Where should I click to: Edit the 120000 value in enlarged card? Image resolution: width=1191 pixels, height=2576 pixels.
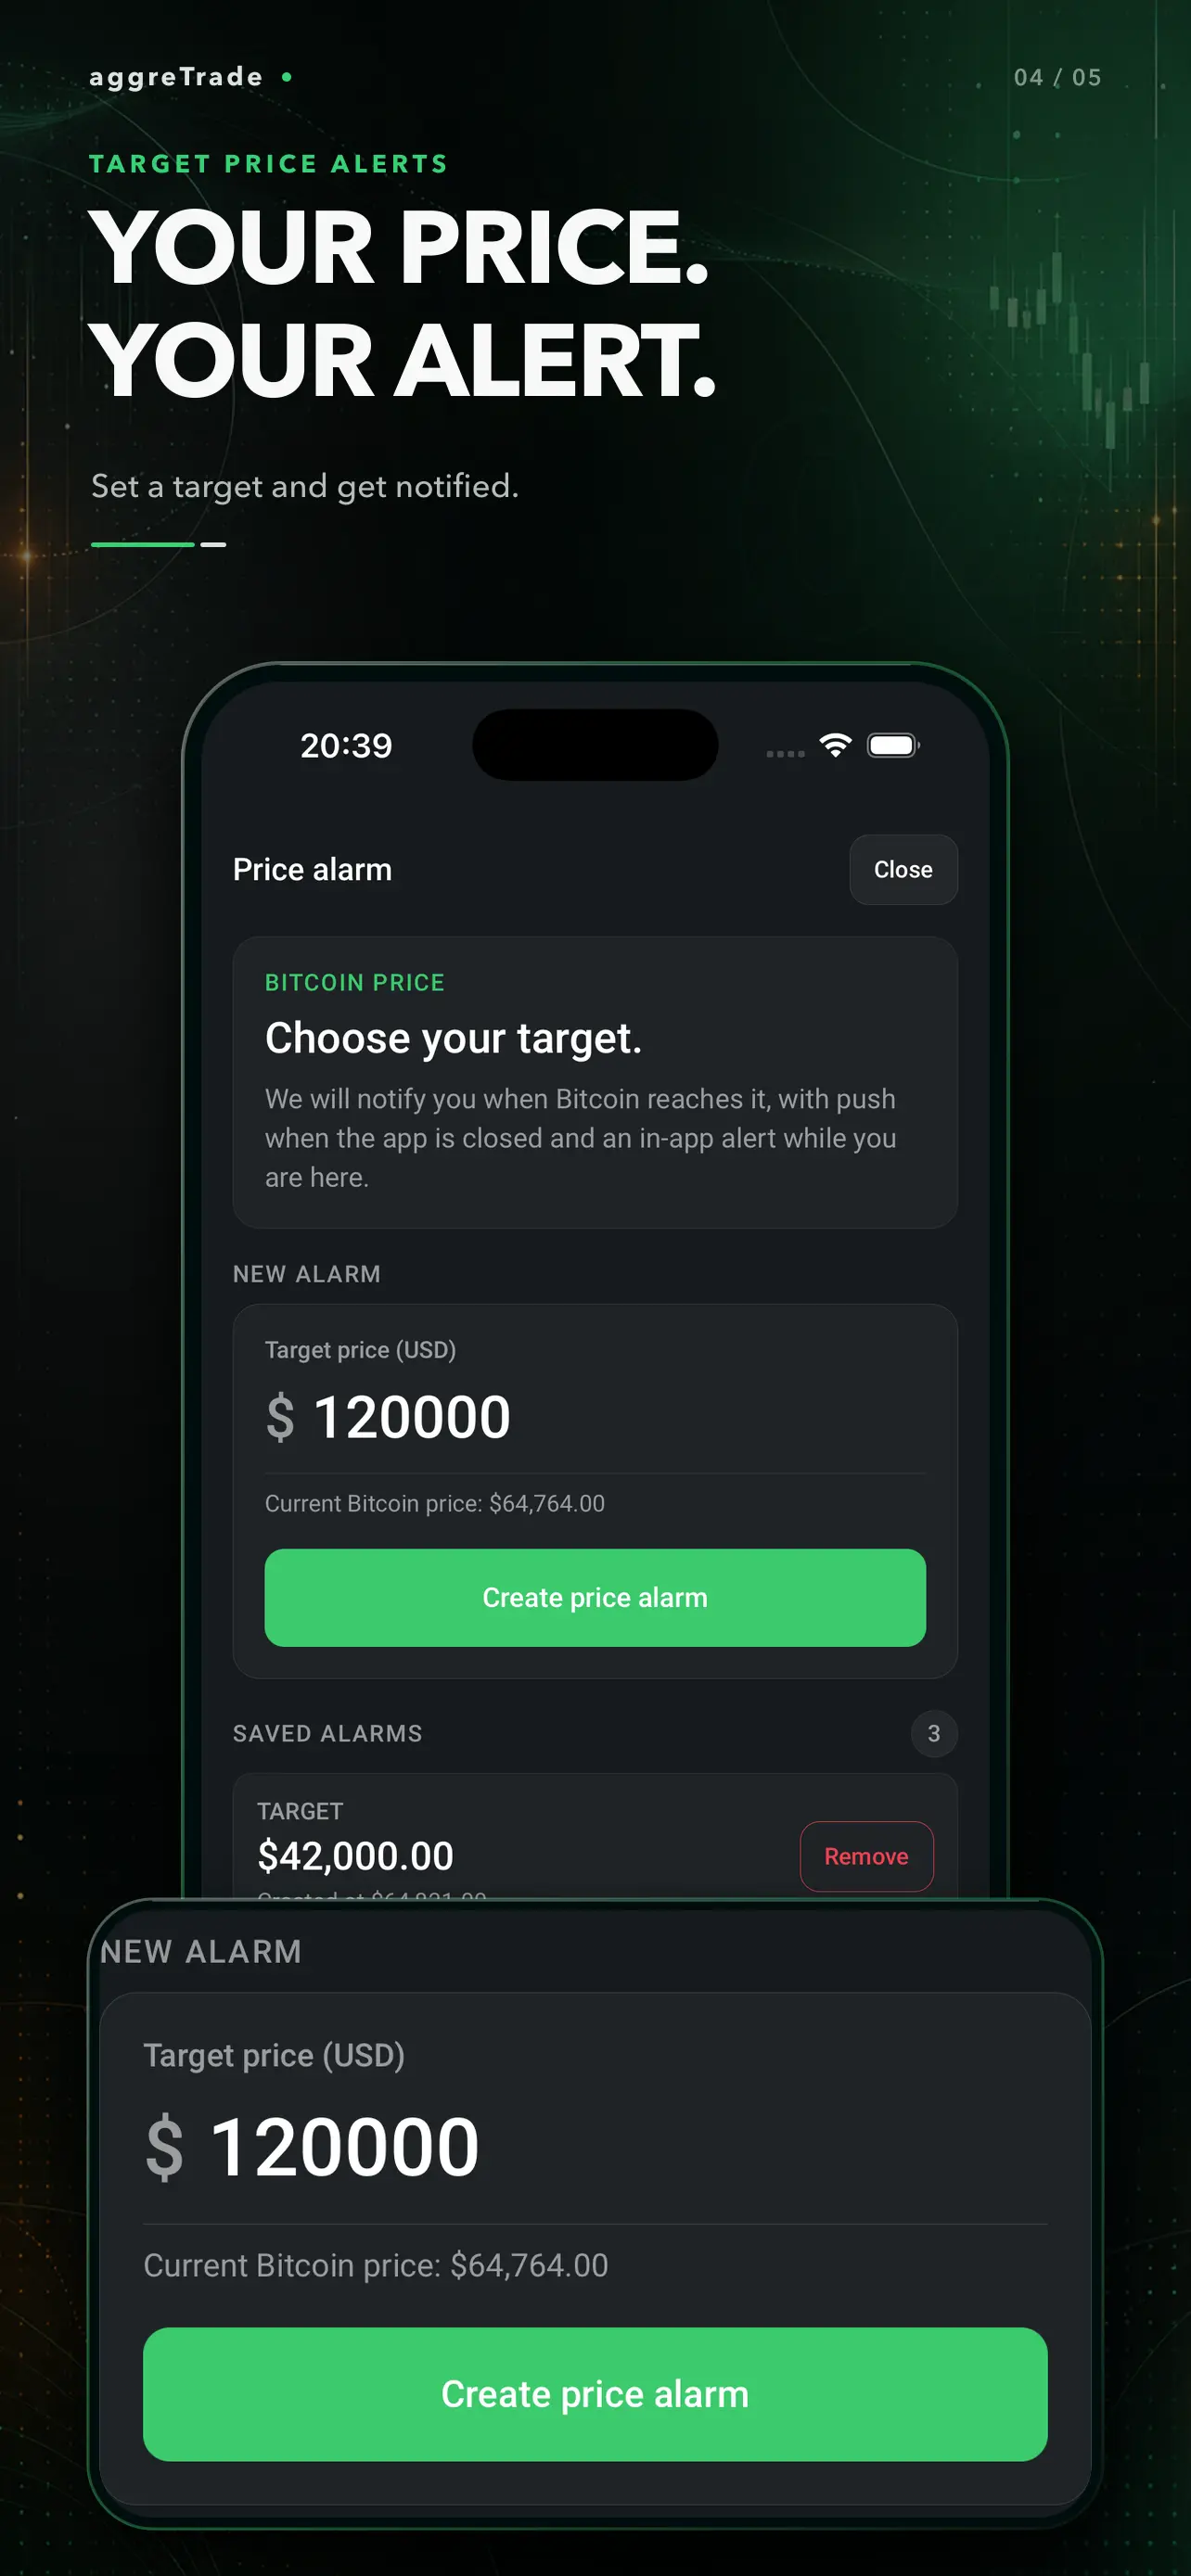tap(345, 2147)
